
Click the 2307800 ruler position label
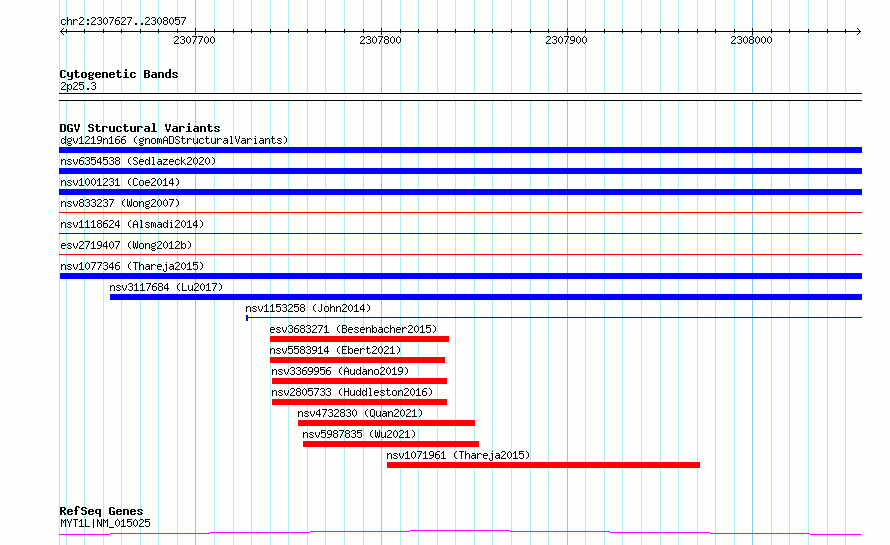click(380, 40)
